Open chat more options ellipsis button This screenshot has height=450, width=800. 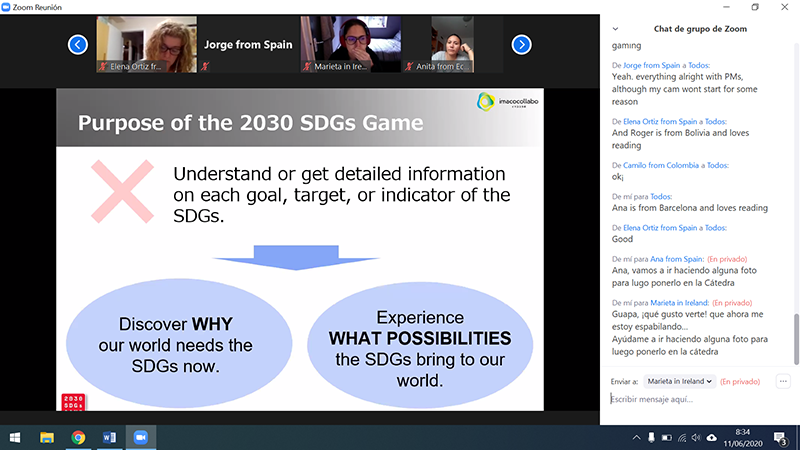pyautogui.click(x=783, y=381)
